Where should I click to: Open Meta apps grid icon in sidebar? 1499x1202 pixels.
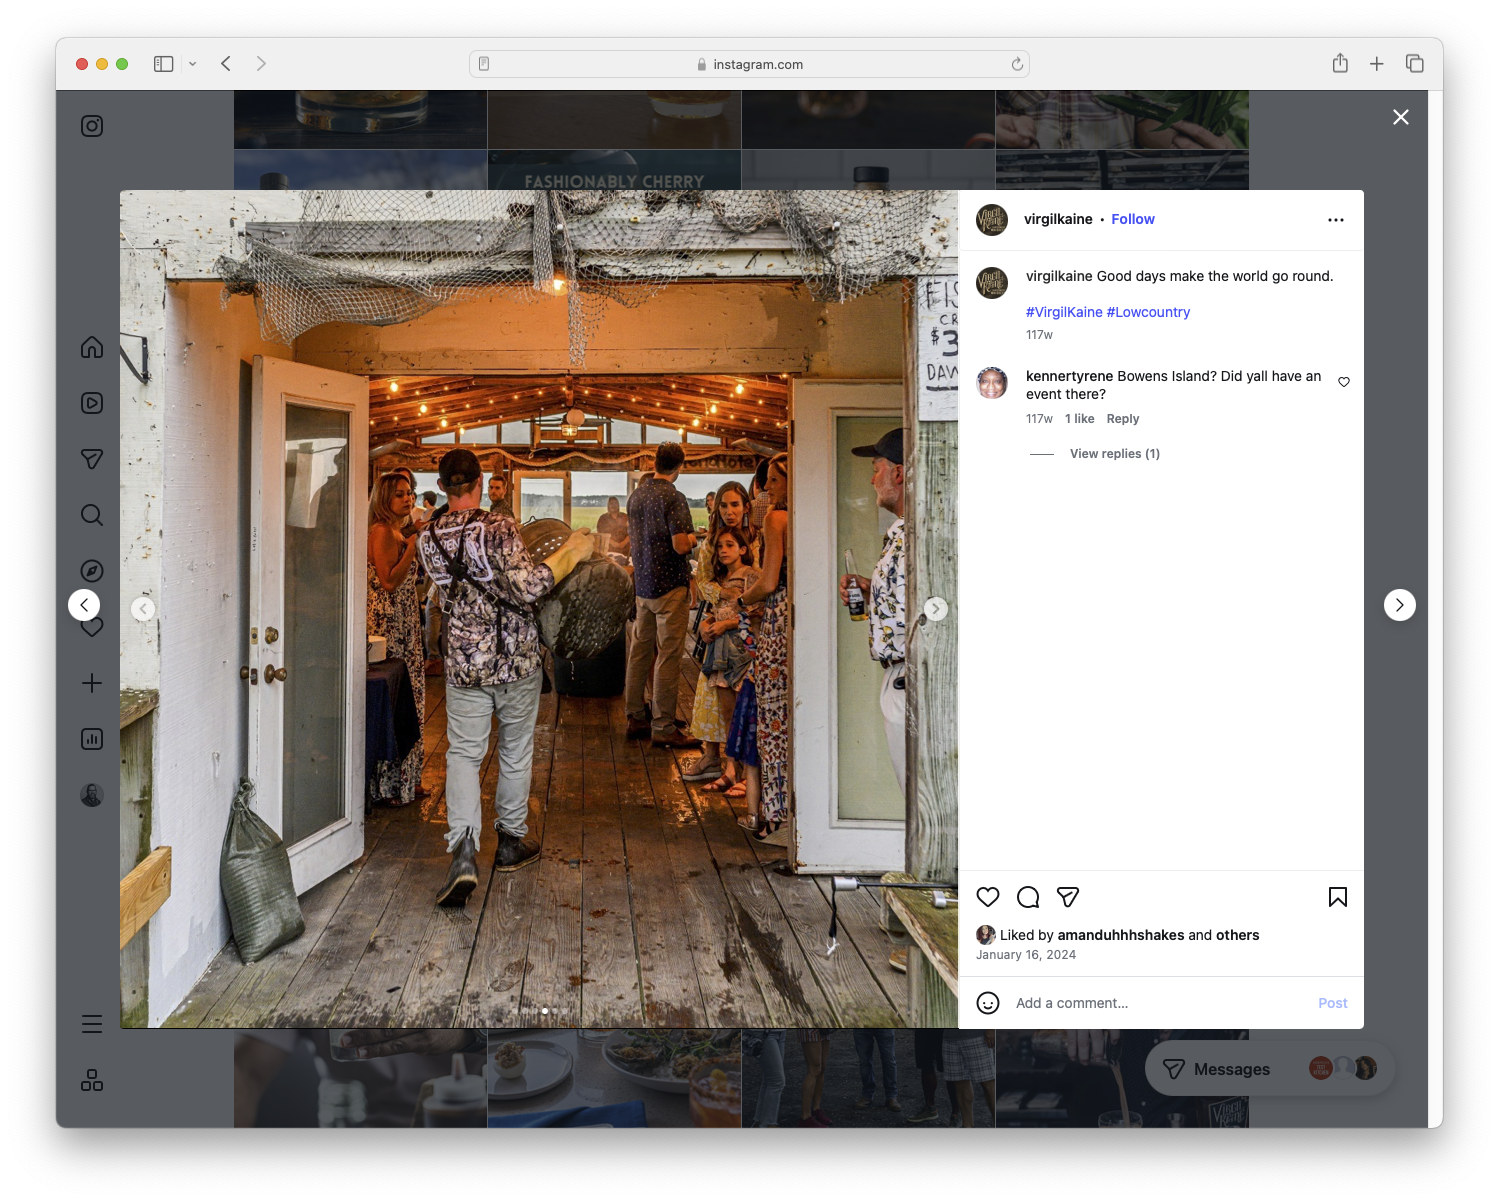pos(92,1080)
